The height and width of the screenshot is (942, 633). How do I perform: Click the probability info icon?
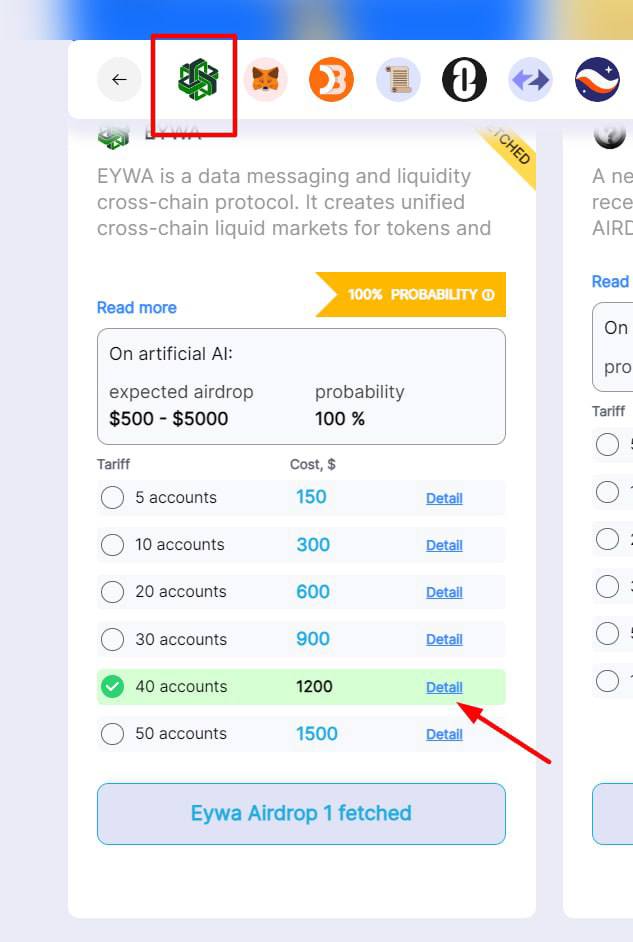coord(488,294)
